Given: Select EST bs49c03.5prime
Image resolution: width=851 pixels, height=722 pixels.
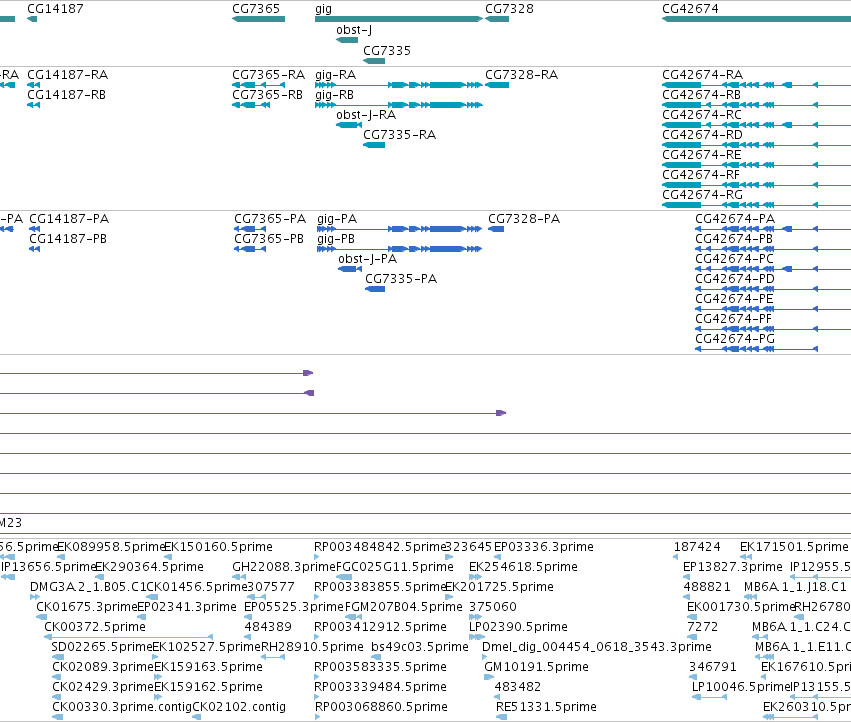Looking at the screenshot, I should (420, 647).
